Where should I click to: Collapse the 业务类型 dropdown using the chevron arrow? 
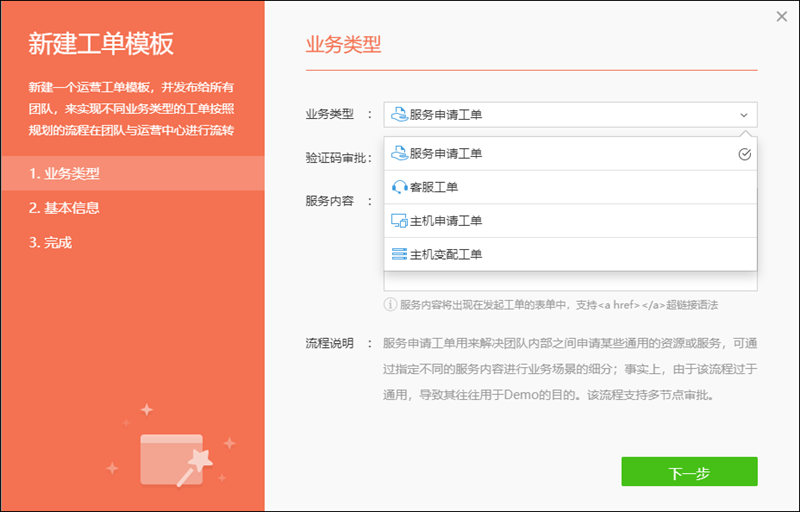(743, 115)
